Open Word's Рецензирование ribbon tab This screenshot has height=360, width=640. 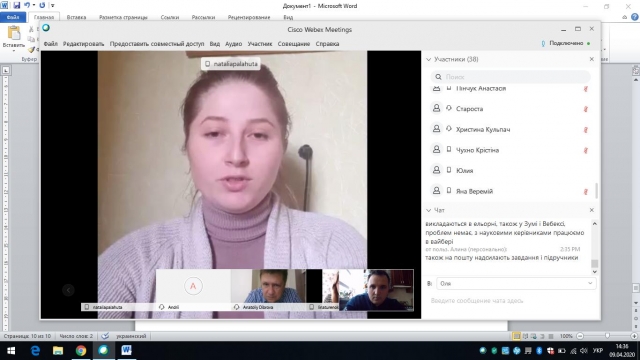coord(249,17)
